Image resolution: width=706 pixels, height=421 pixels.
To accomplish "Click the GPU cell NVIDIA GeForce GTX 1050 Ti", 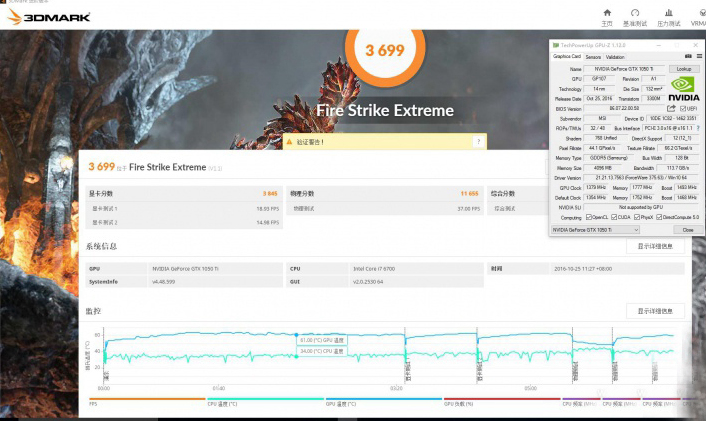I will coord(215,269).
